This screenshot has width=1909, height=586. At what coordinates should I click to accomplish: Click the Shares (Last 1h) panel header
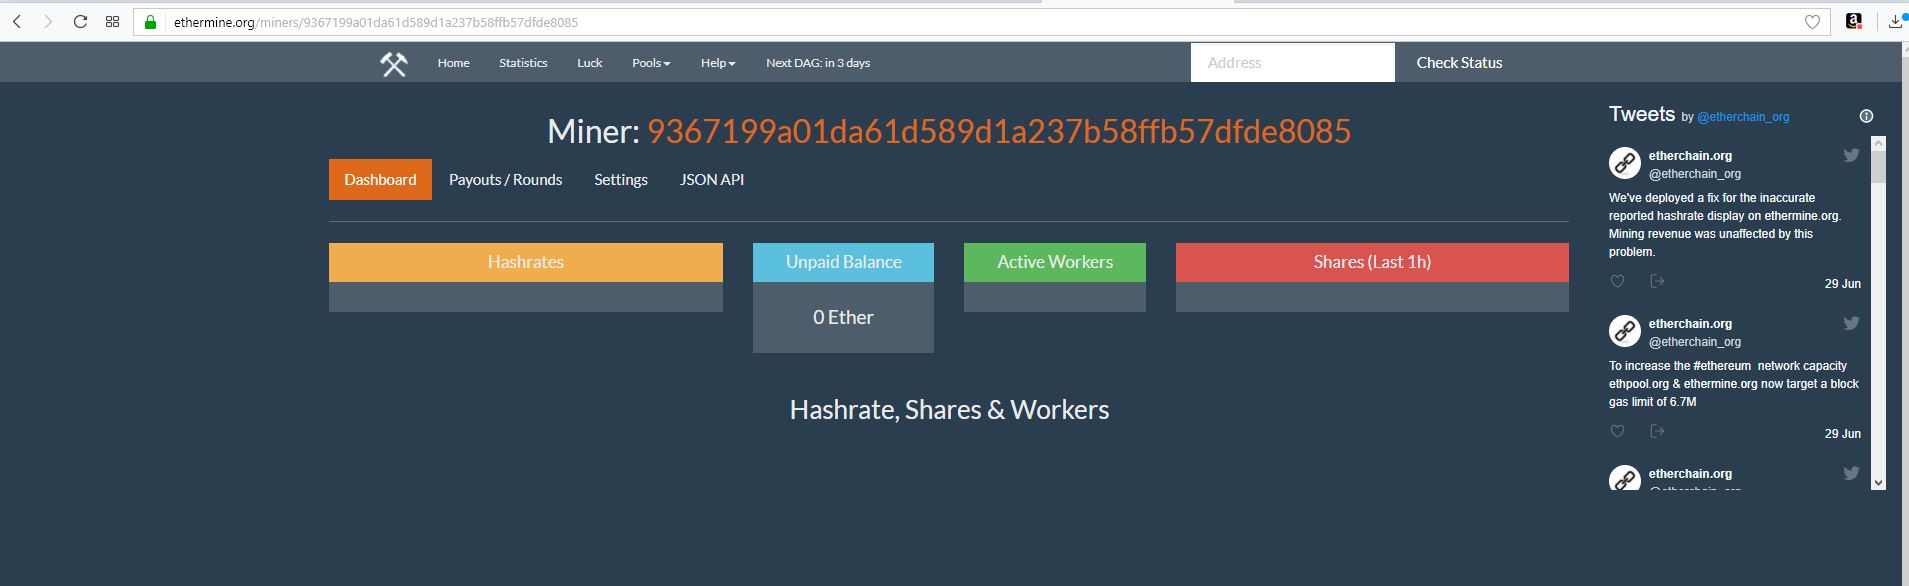point(1372,262)
